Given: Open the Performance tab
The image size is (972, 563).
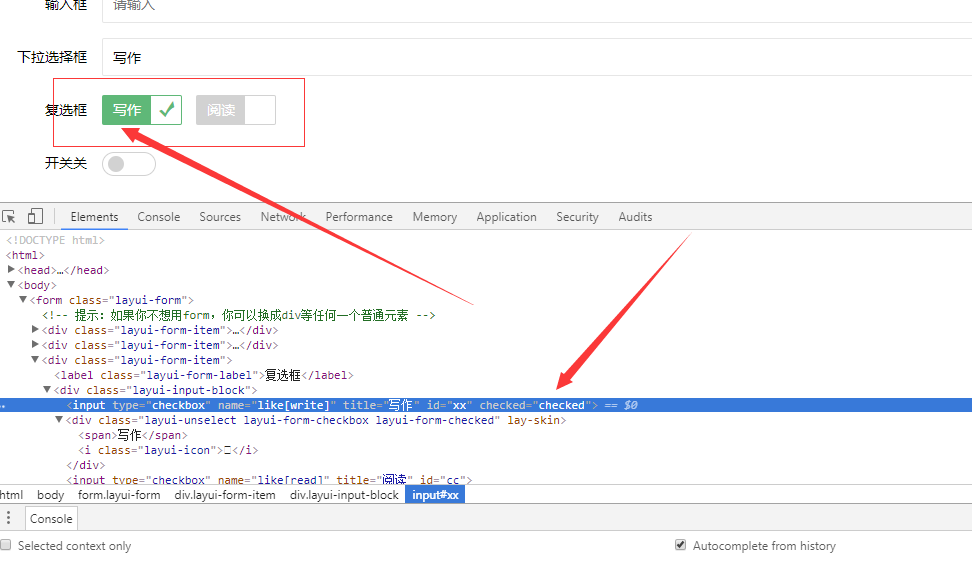Looking at the screenshot, I should click(359, 217).
